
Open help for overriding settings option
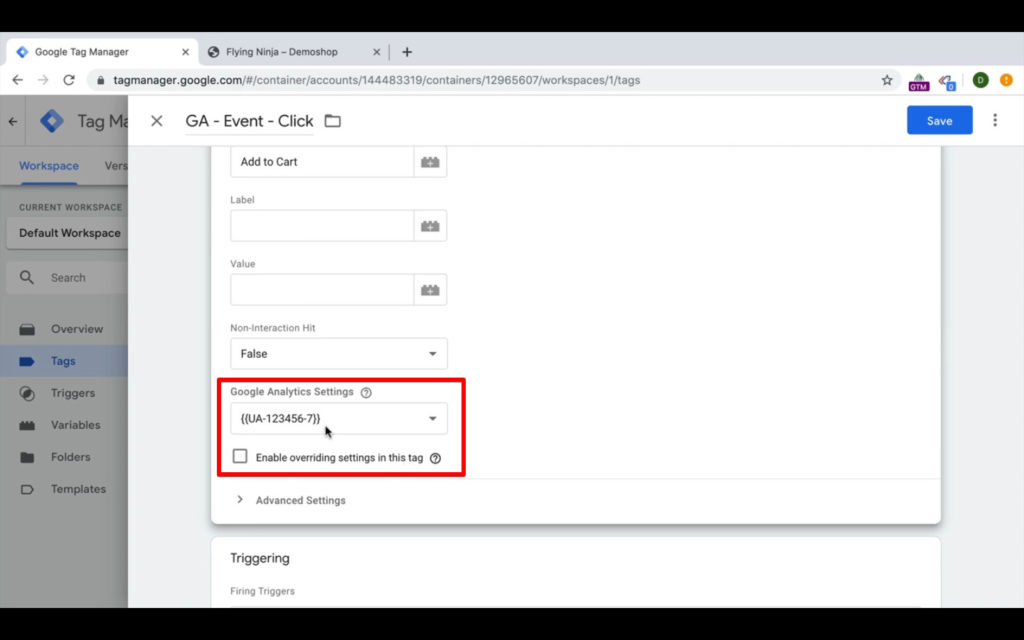436,458
